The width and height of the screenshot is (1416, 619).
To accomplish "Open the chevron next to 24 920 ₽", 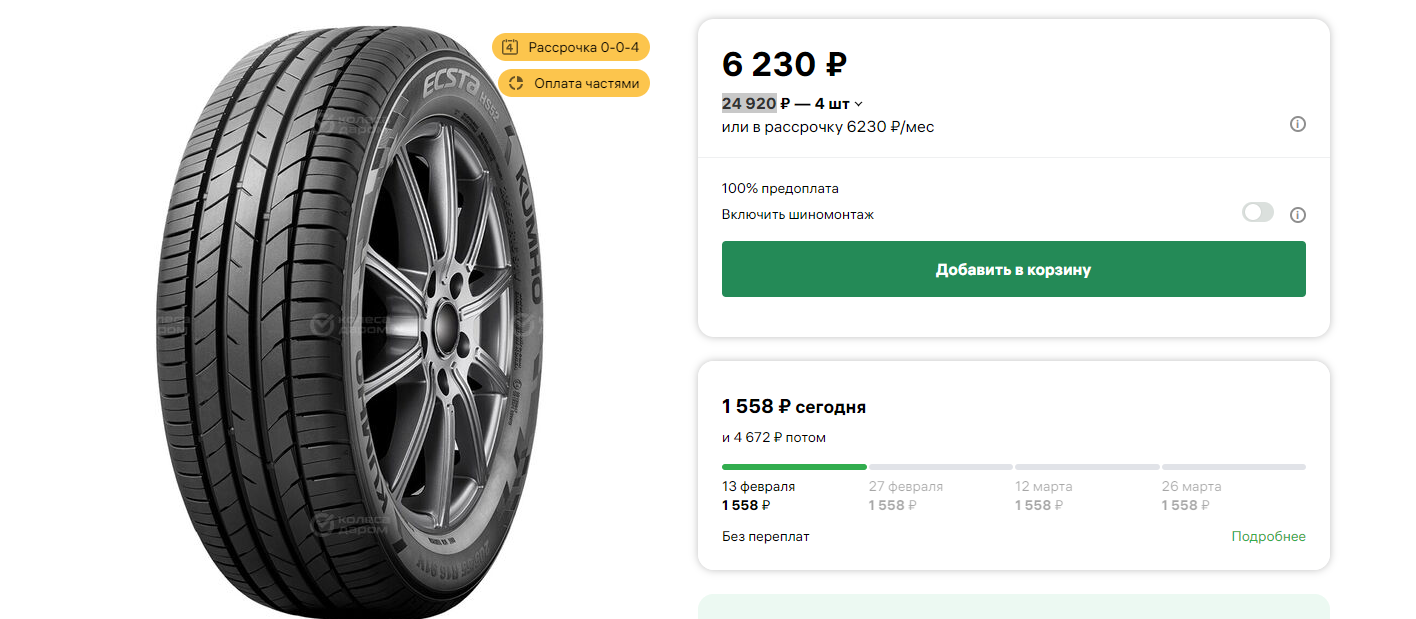I will point(858,103).
